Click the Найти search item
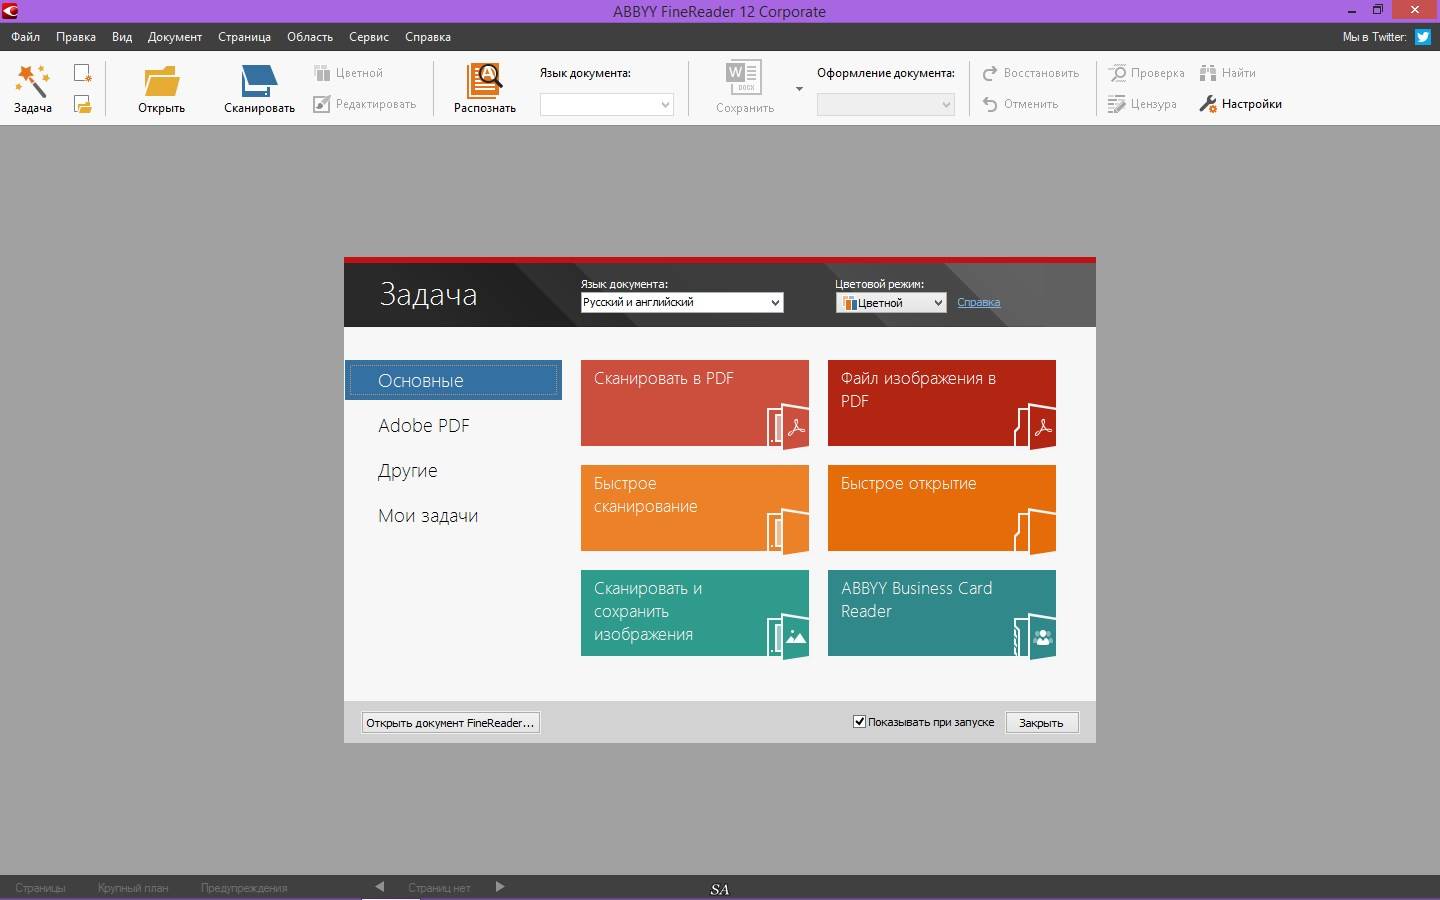 point(1228,73)
